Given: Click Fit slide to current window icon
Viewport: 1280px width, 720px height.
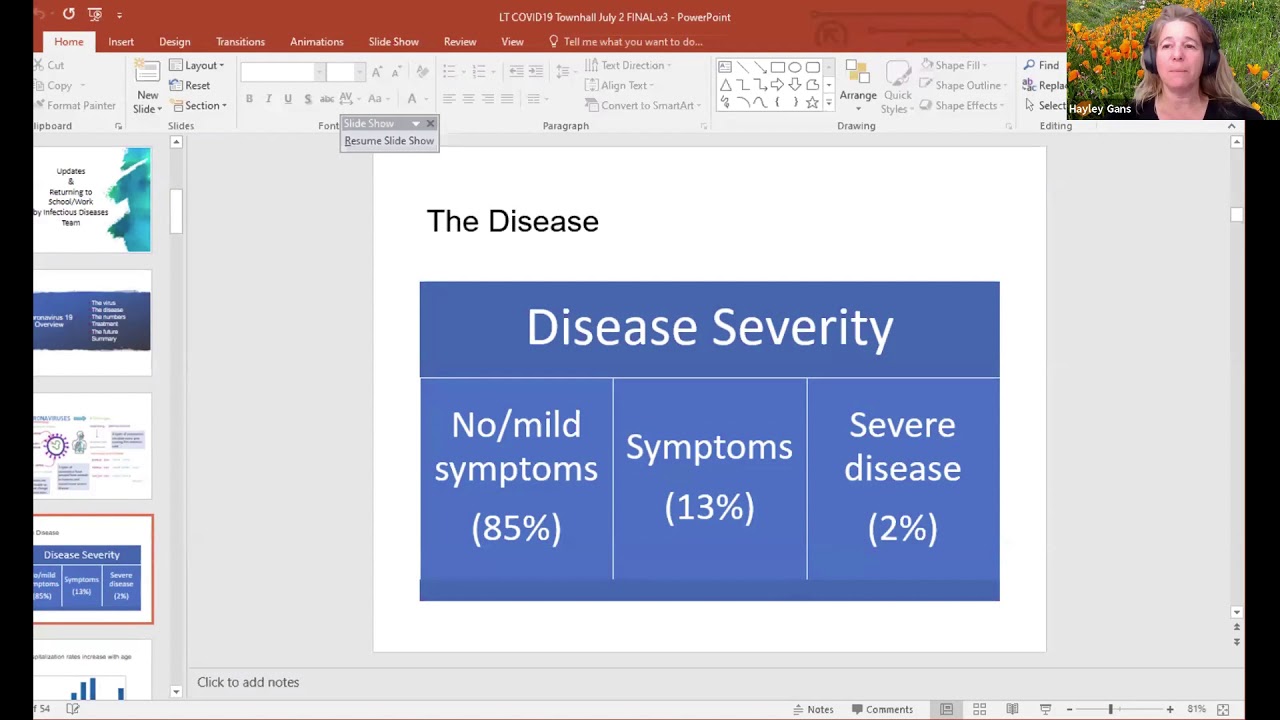Looking at the screenshot, I should point(1223,709).
